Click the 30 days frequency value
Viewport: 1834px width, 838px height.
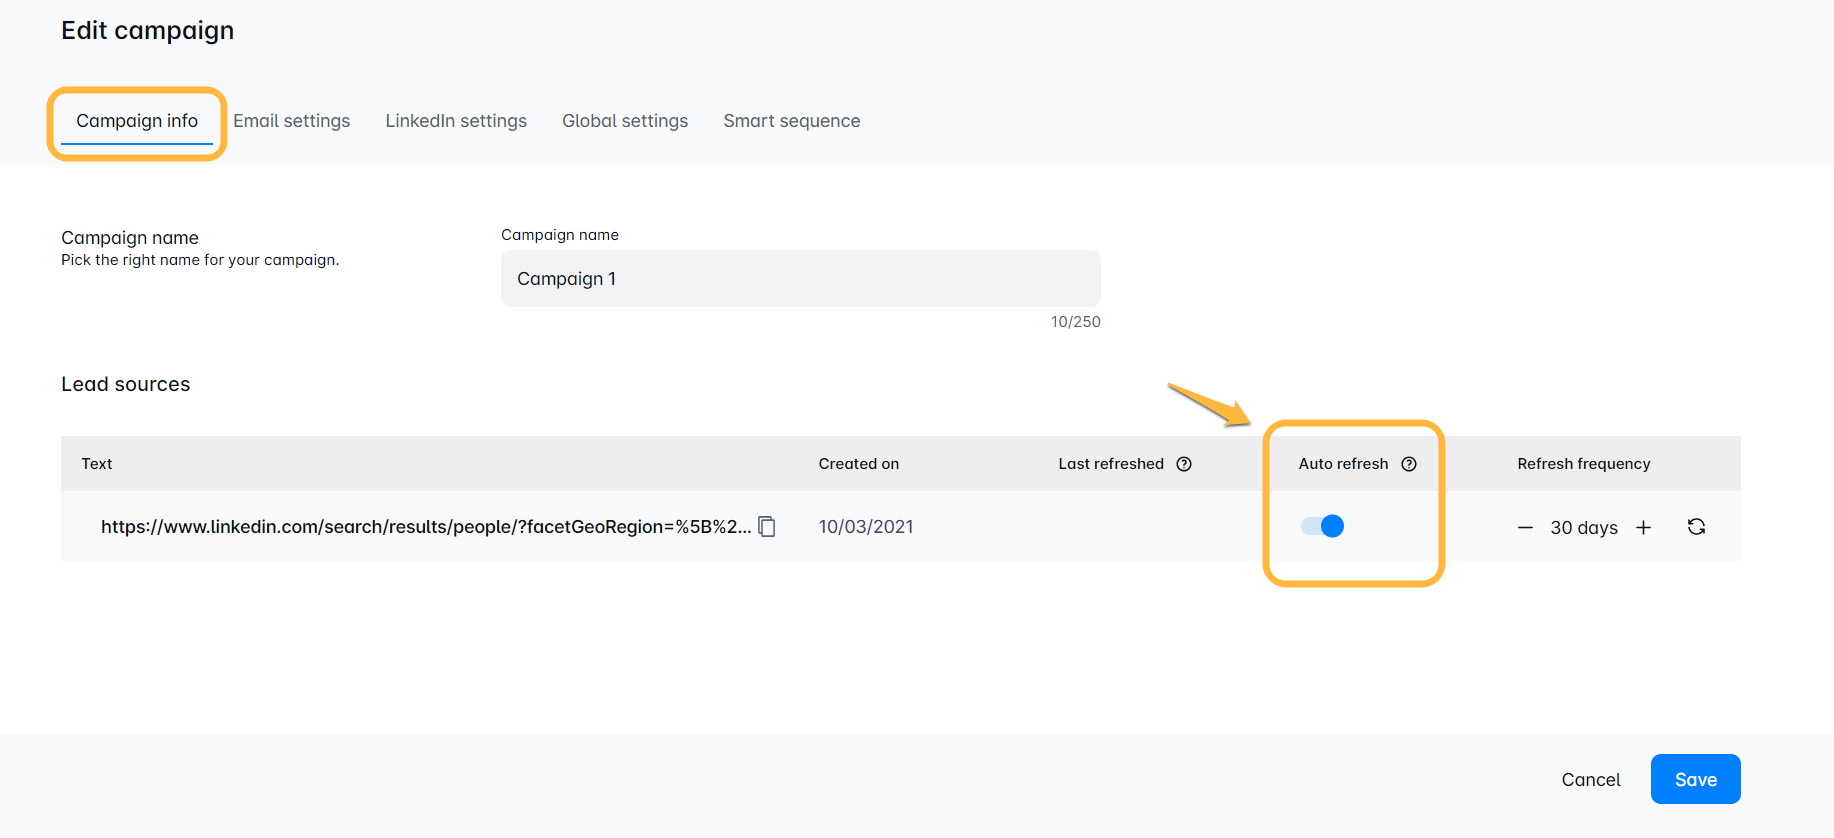pos(1584,528)
